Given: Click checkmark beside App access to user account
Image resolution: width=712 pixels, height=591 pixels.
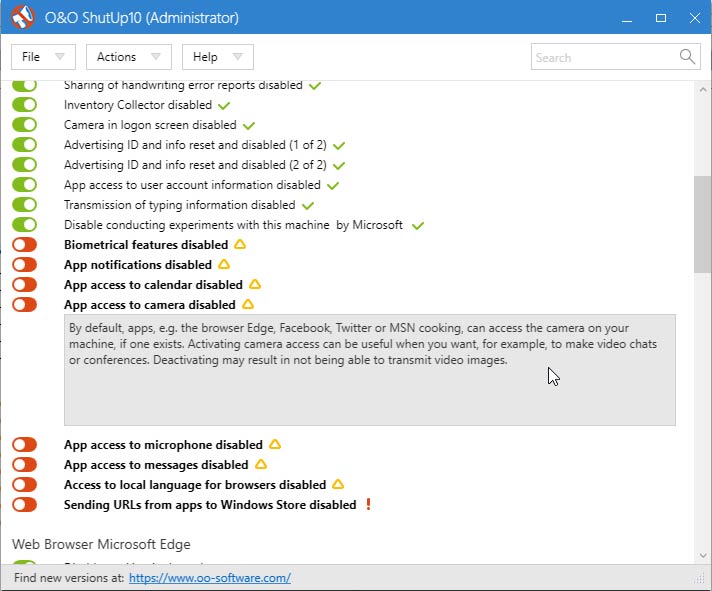Looking at the screenshot, I should [x=333, y=186].
